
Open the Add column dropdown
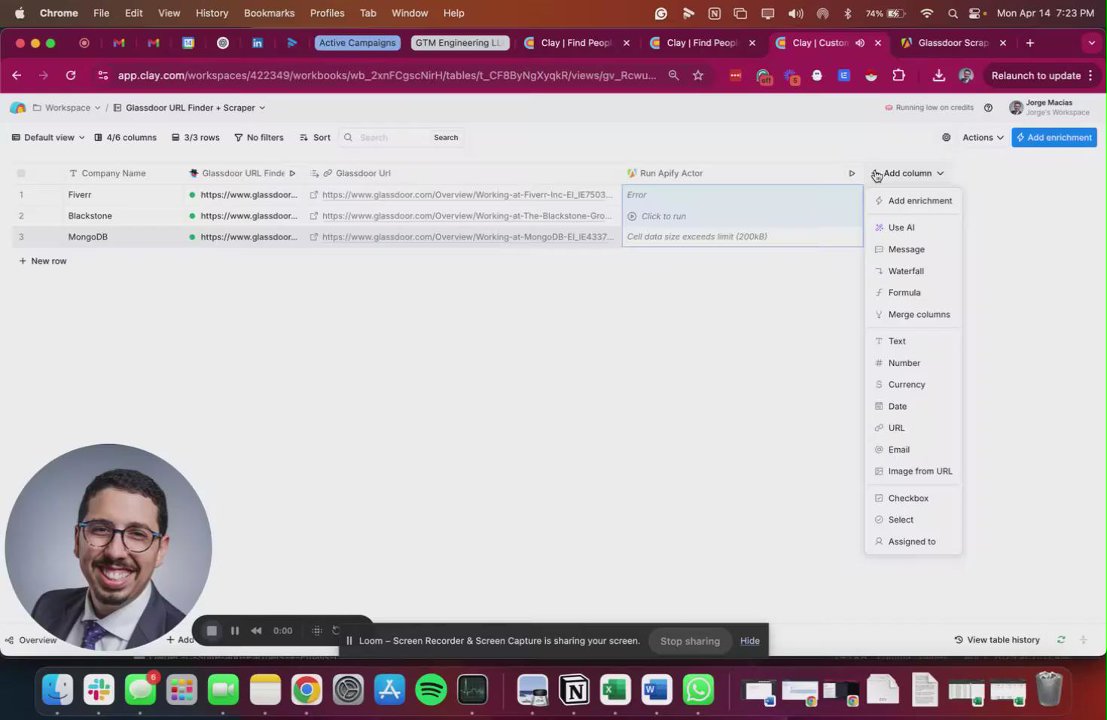(x=908, y=173)
